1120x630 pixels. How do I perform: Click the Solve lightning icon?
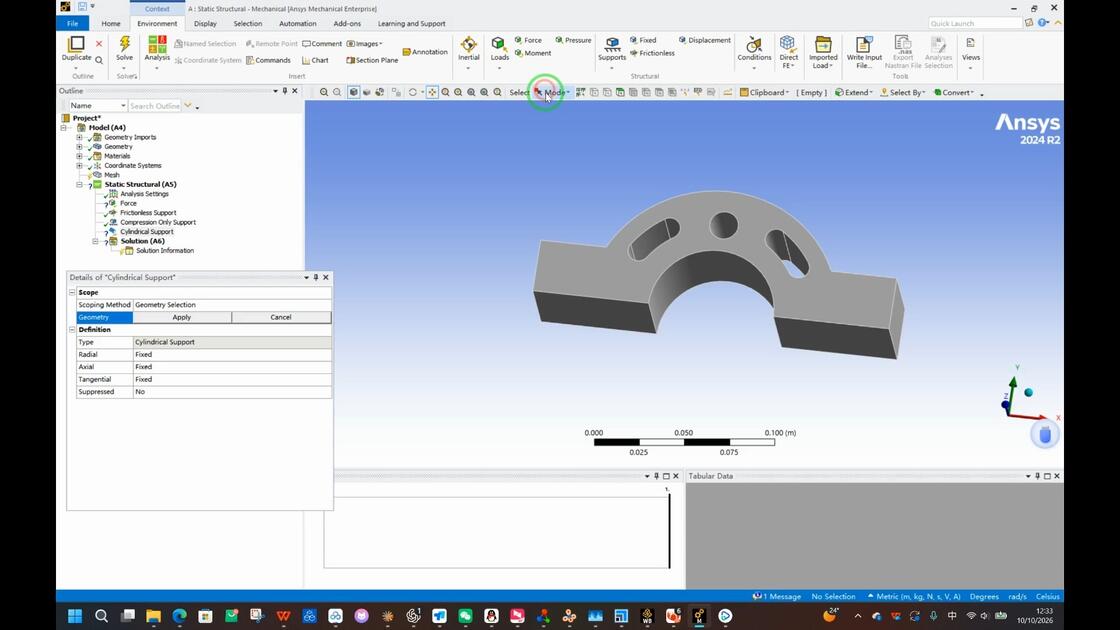(124, 44)
